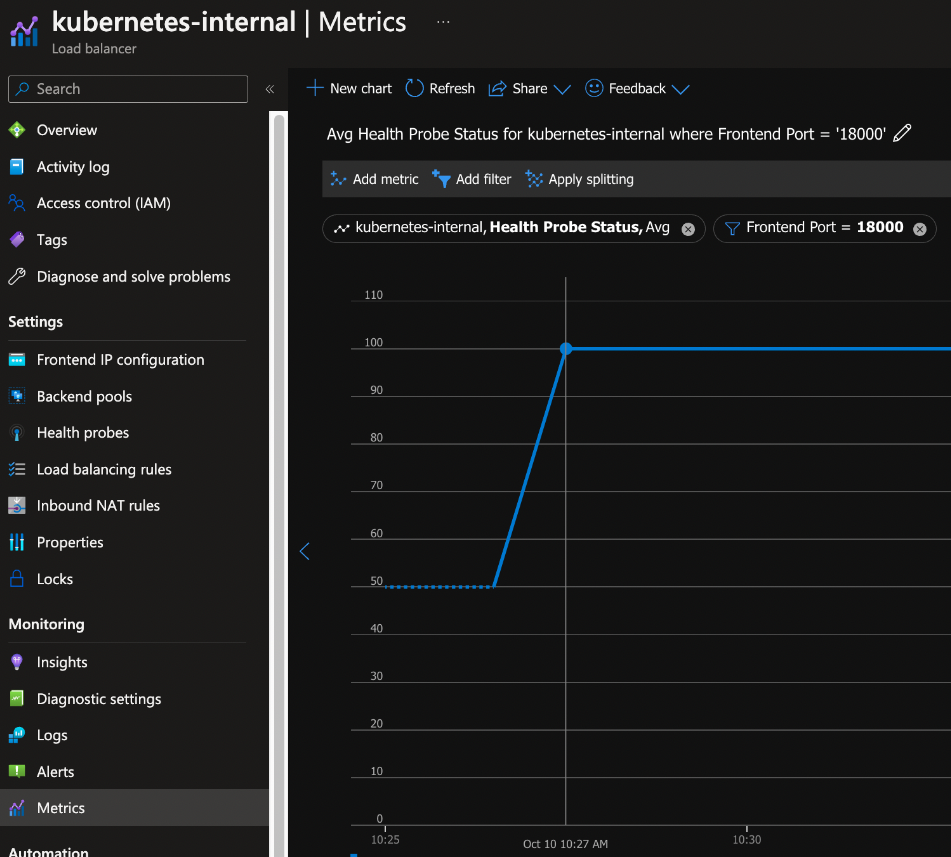Click inside the Search box
This screenshot has height=857, width=951.
(127, 89)
